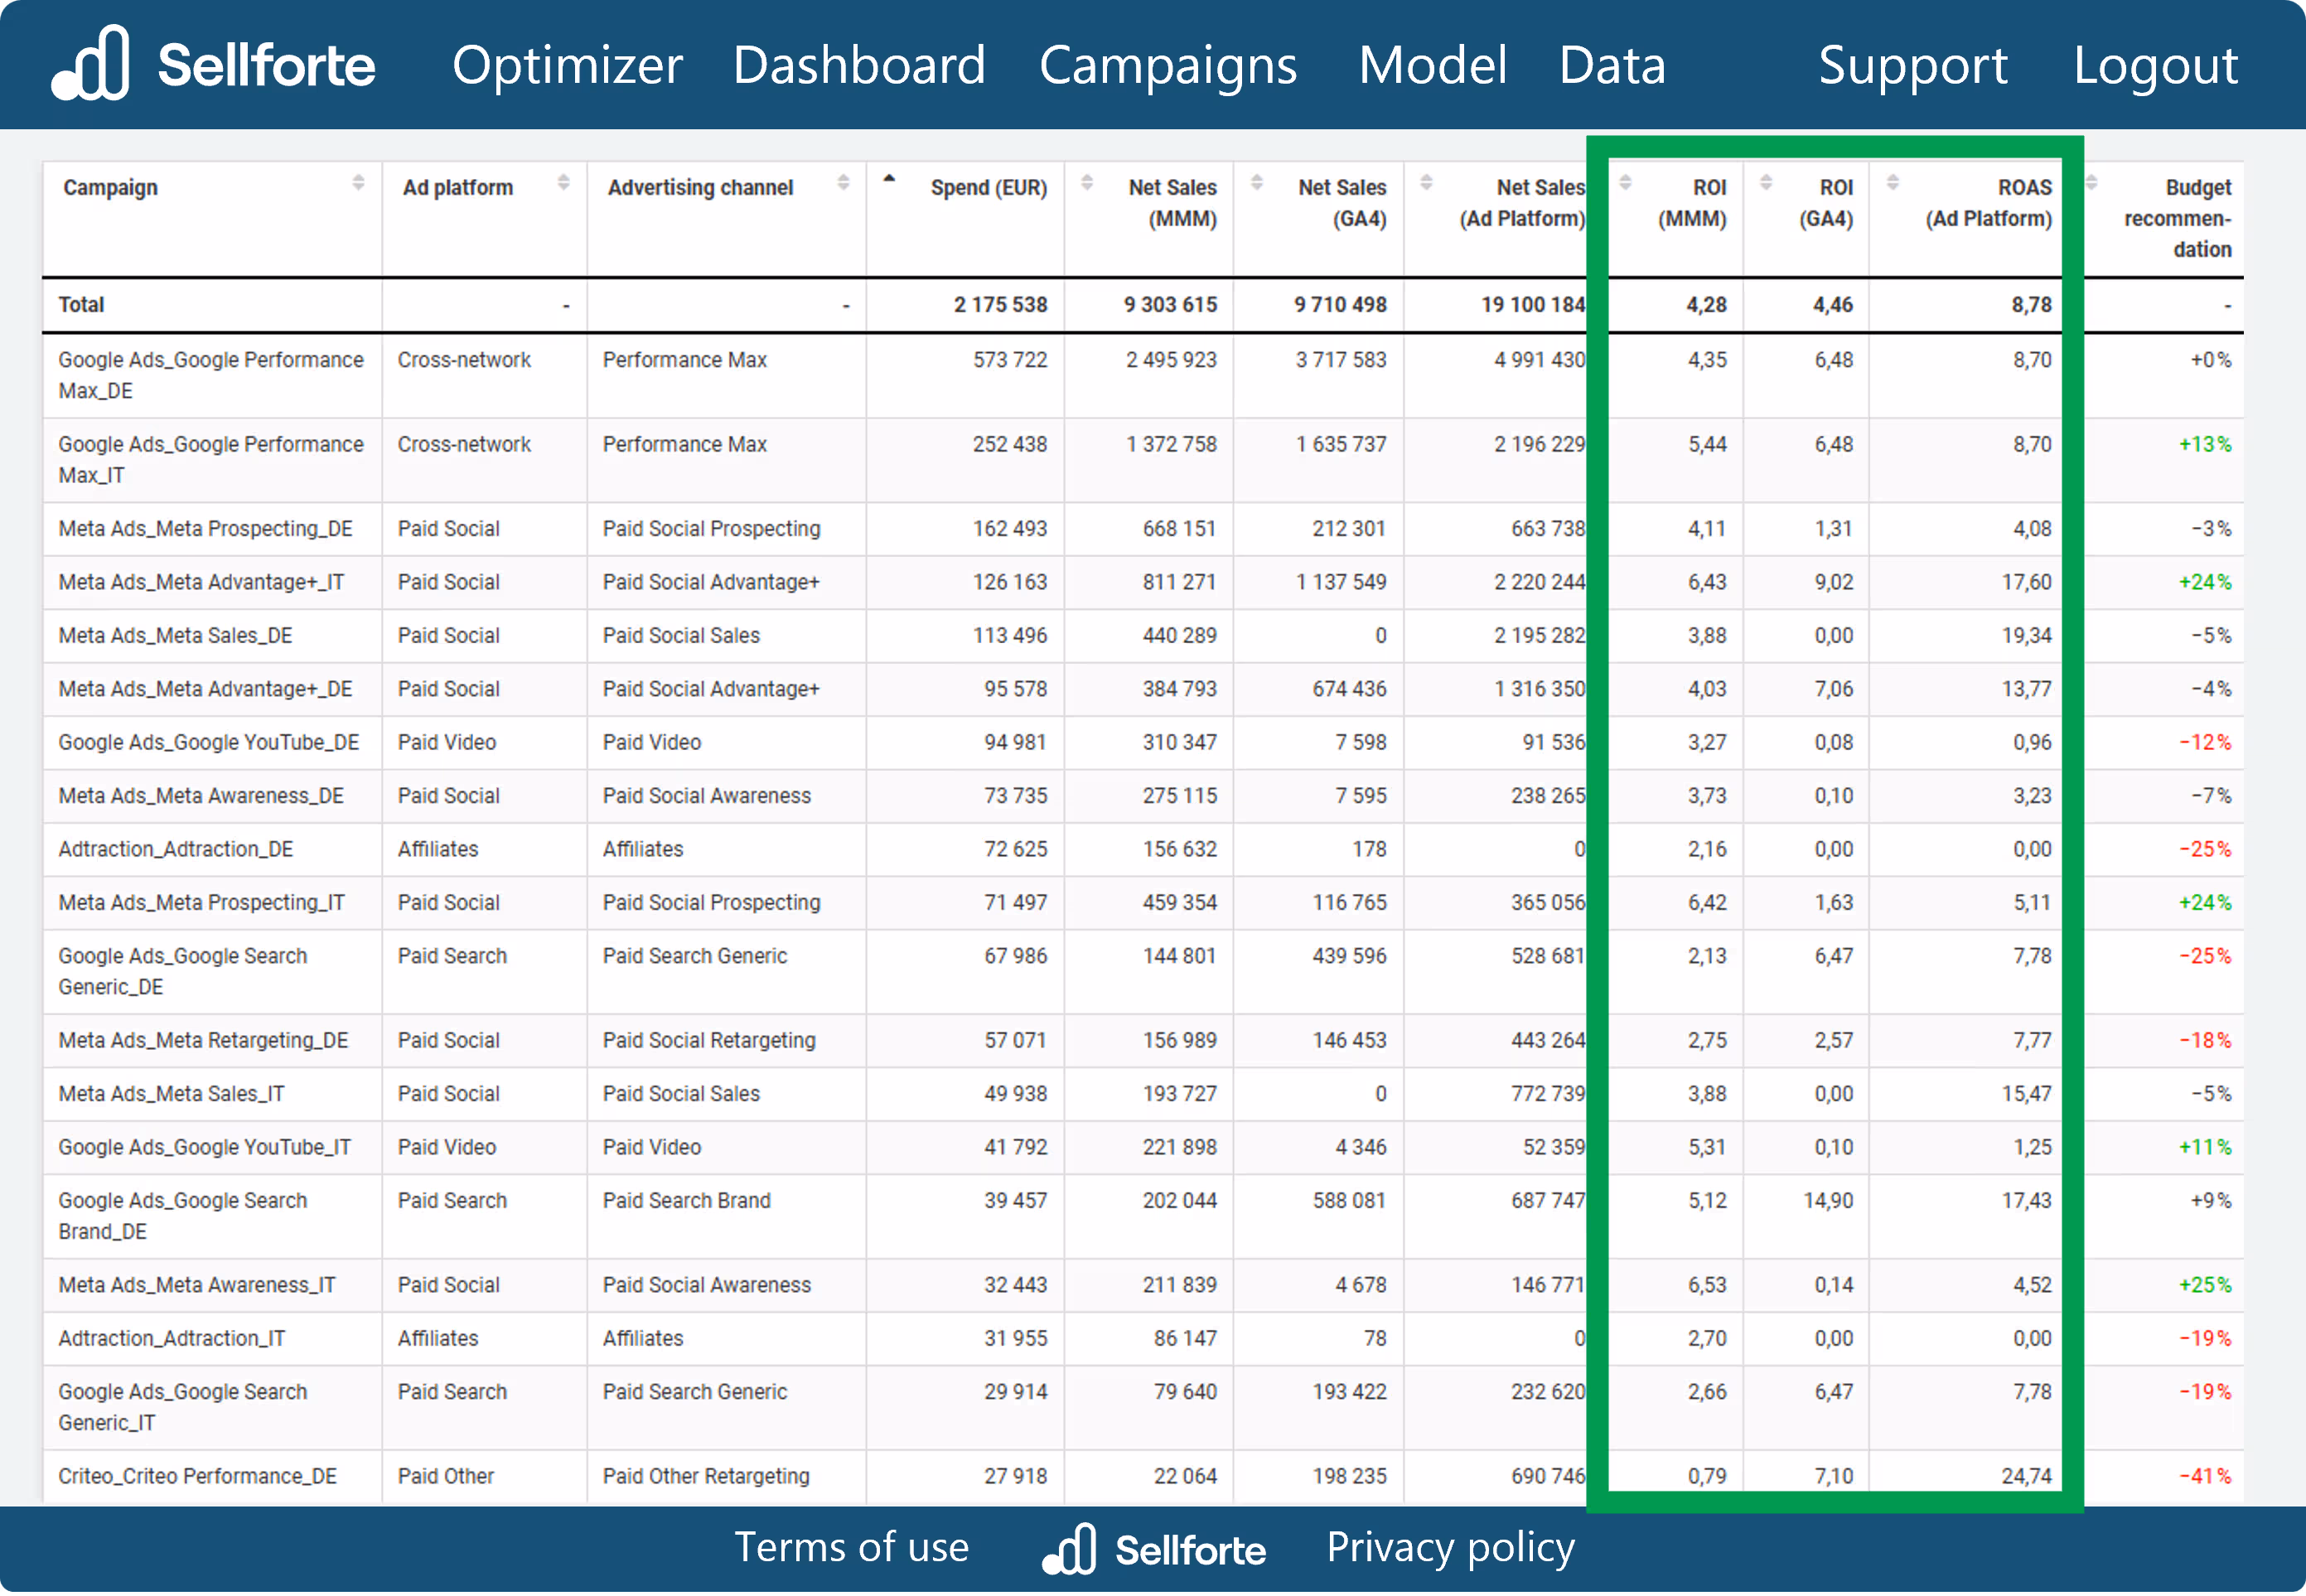Open the Optimizer page
Viewport: 2306px width, 1596px height.
(567, 66)
